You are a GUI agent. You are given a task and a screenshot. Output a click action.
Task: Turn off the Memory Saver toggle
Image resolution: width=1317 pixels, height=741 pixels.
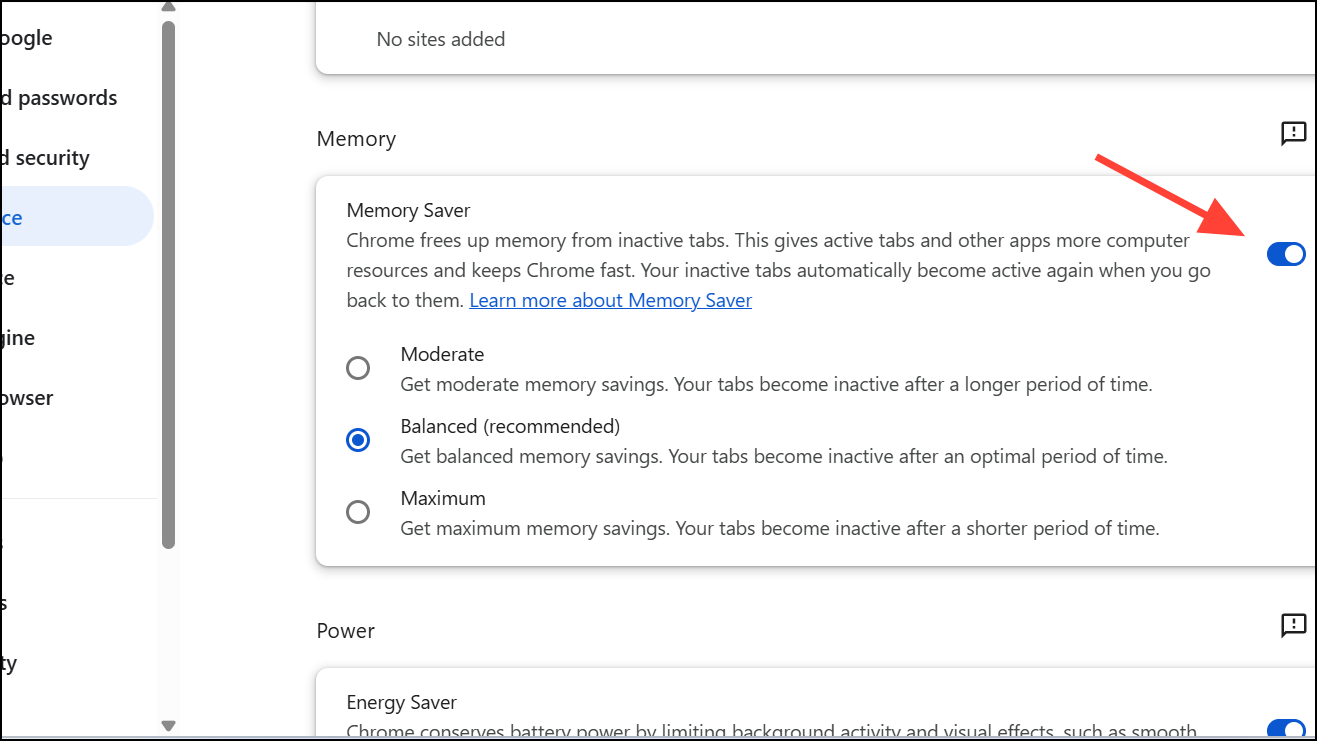(1285, 254)
